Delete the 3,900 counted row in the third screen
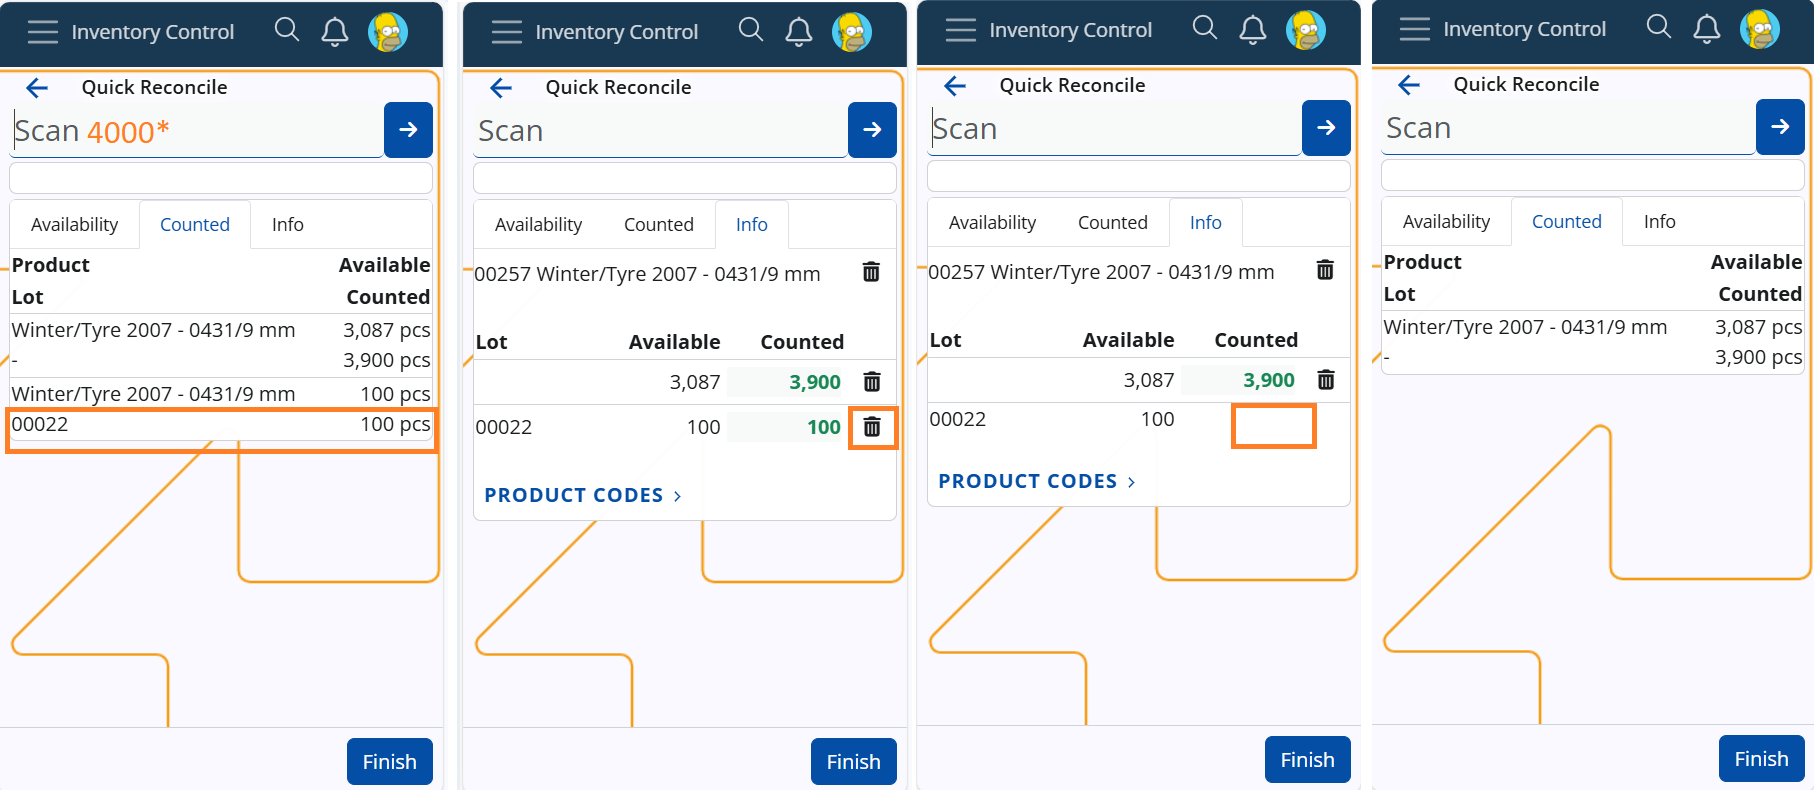 coord(1326,380)
